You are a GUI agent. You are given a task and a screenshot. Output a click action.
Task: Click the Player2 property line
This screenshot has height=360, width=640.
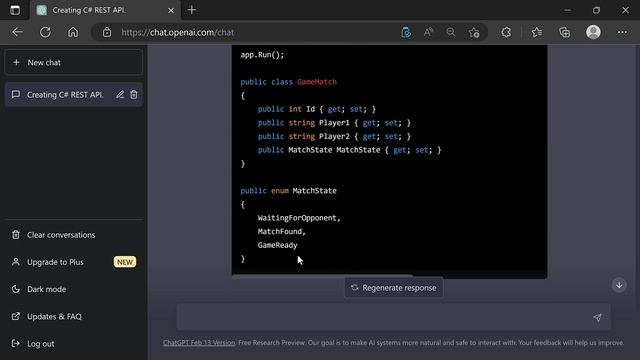click(x=334, y=136)
